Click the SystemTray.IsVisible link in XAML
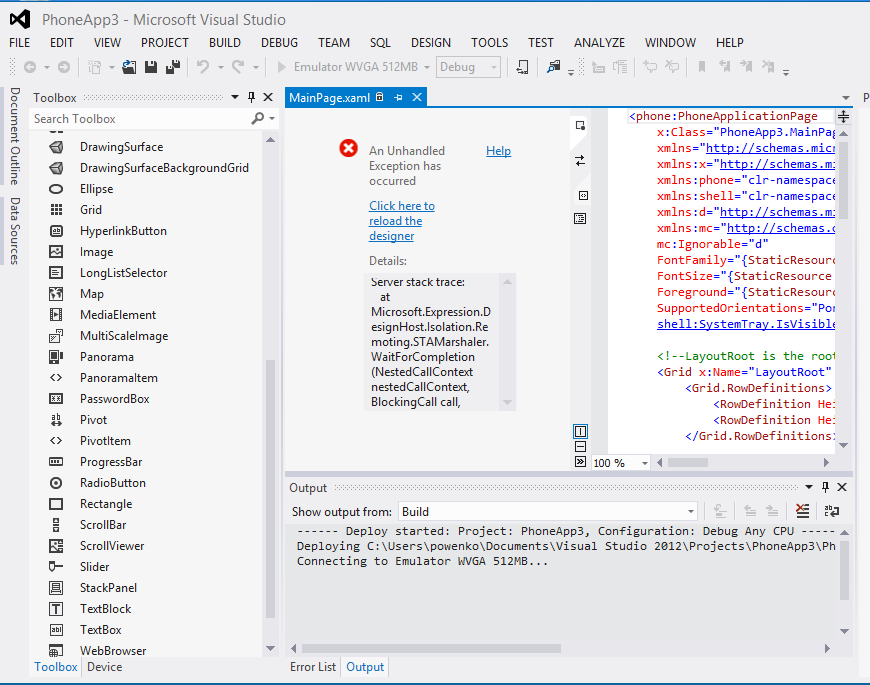870x685 pixels. coord(746,324)
